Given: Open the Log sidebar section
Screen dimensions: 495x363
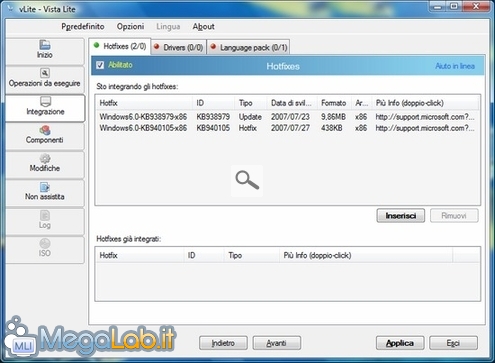Looking at the screenshot, I should coord(45,221).
